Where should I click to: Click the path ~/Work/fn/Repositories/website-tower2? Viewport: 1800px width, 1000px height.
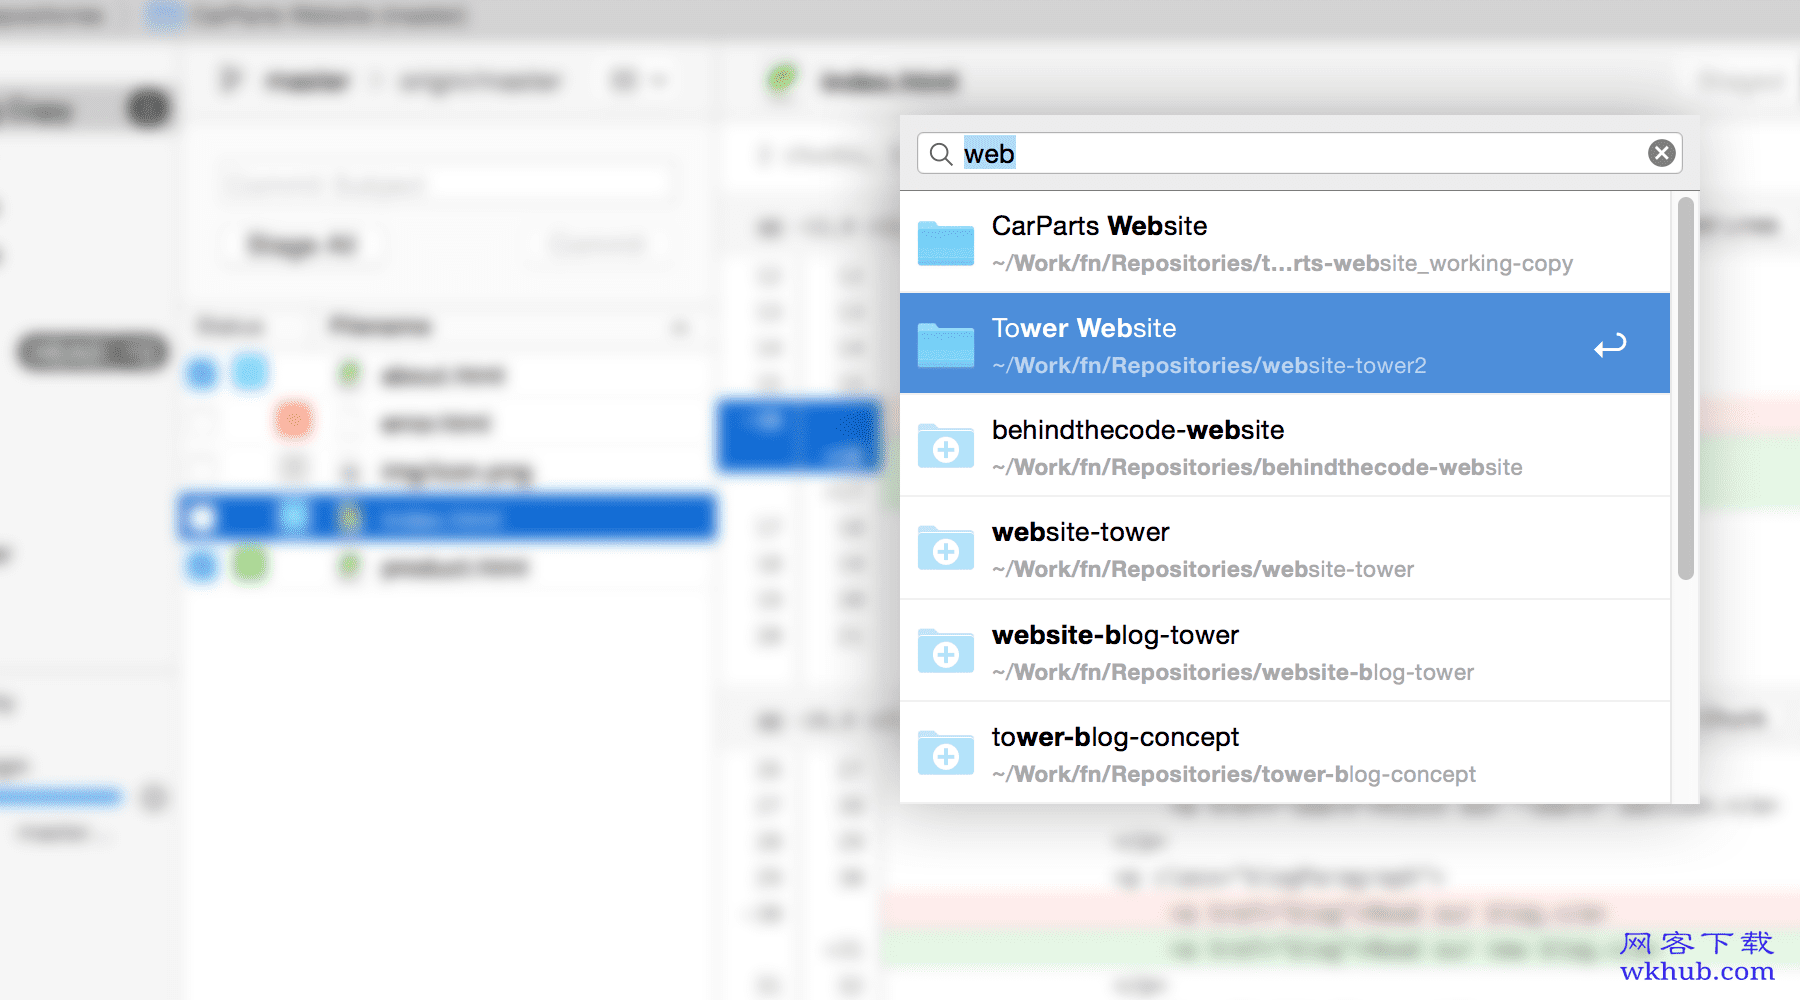[1209, 366]
